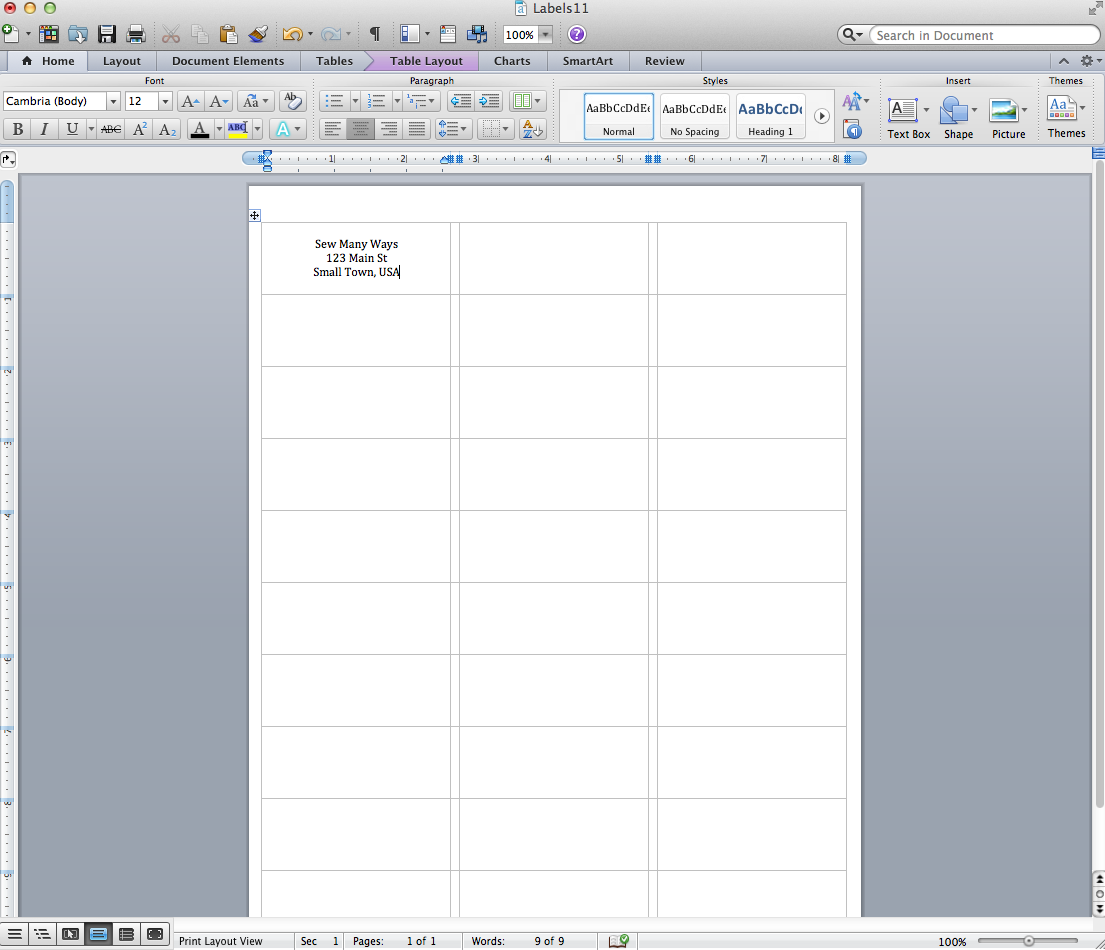Click the Clear Formatting icon
Screen dimensions: 1105x950
tap(292, 101)
